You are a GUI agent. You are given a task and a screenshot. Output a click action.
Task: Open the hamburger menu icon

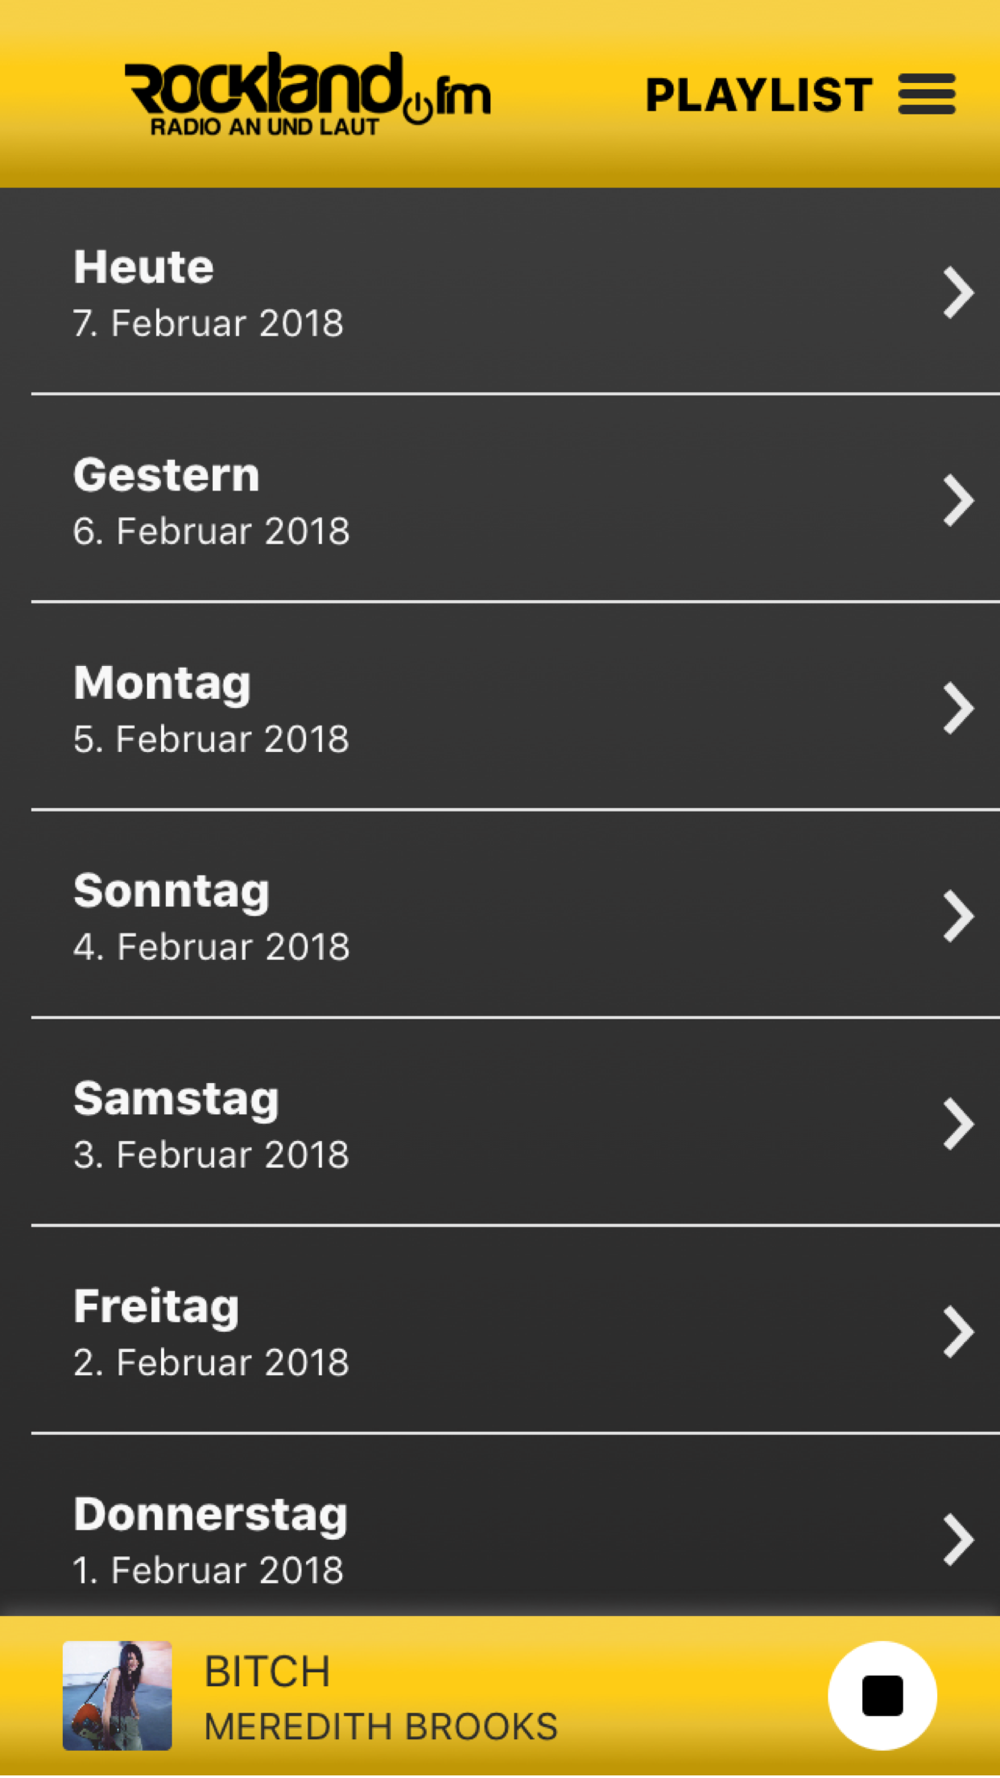(926, 94)
